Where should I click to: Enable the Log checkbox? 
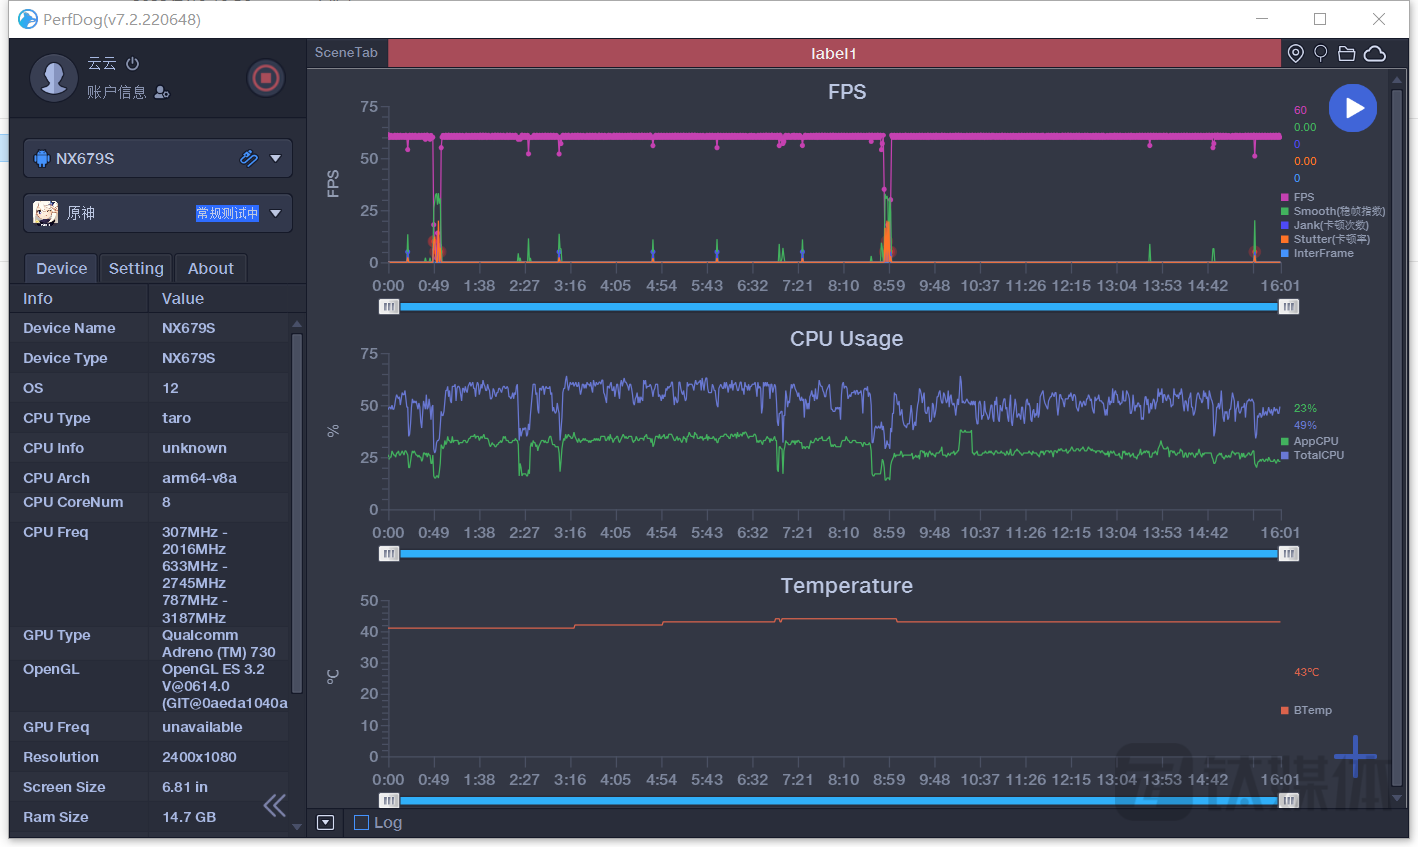(362, 823)
